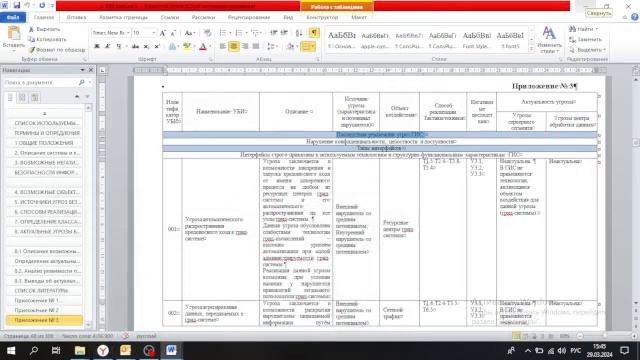Decrease font size with shrink font icon

tap(173, 33)
